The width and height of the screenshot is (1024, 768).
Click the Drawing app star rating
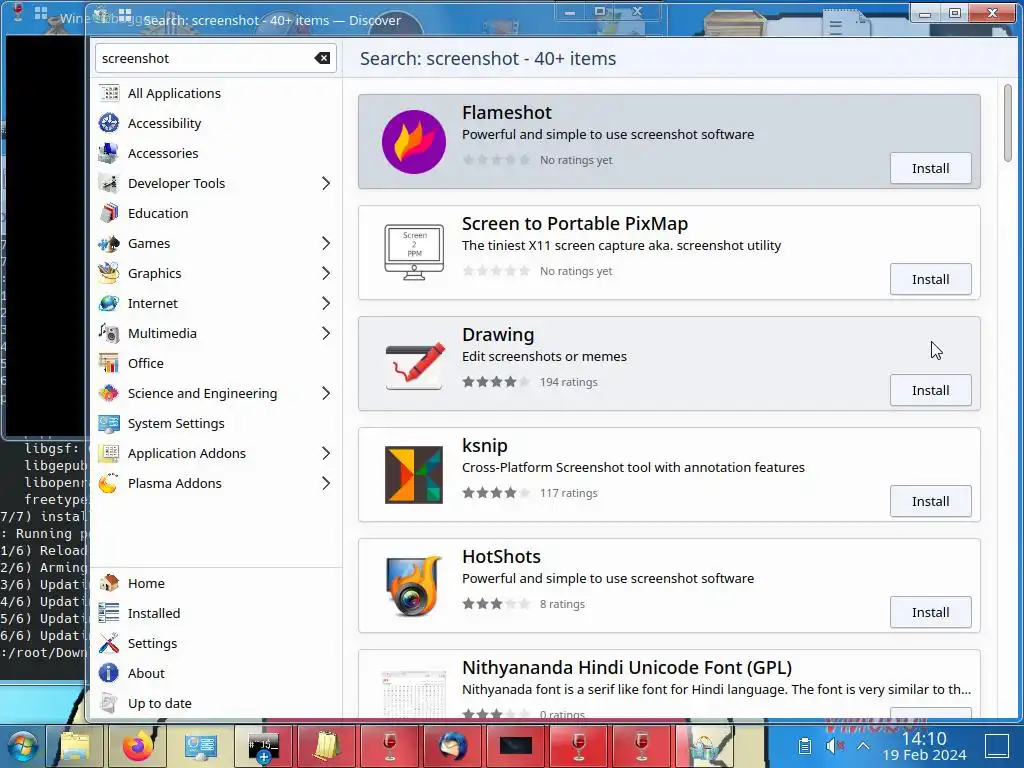496,382
